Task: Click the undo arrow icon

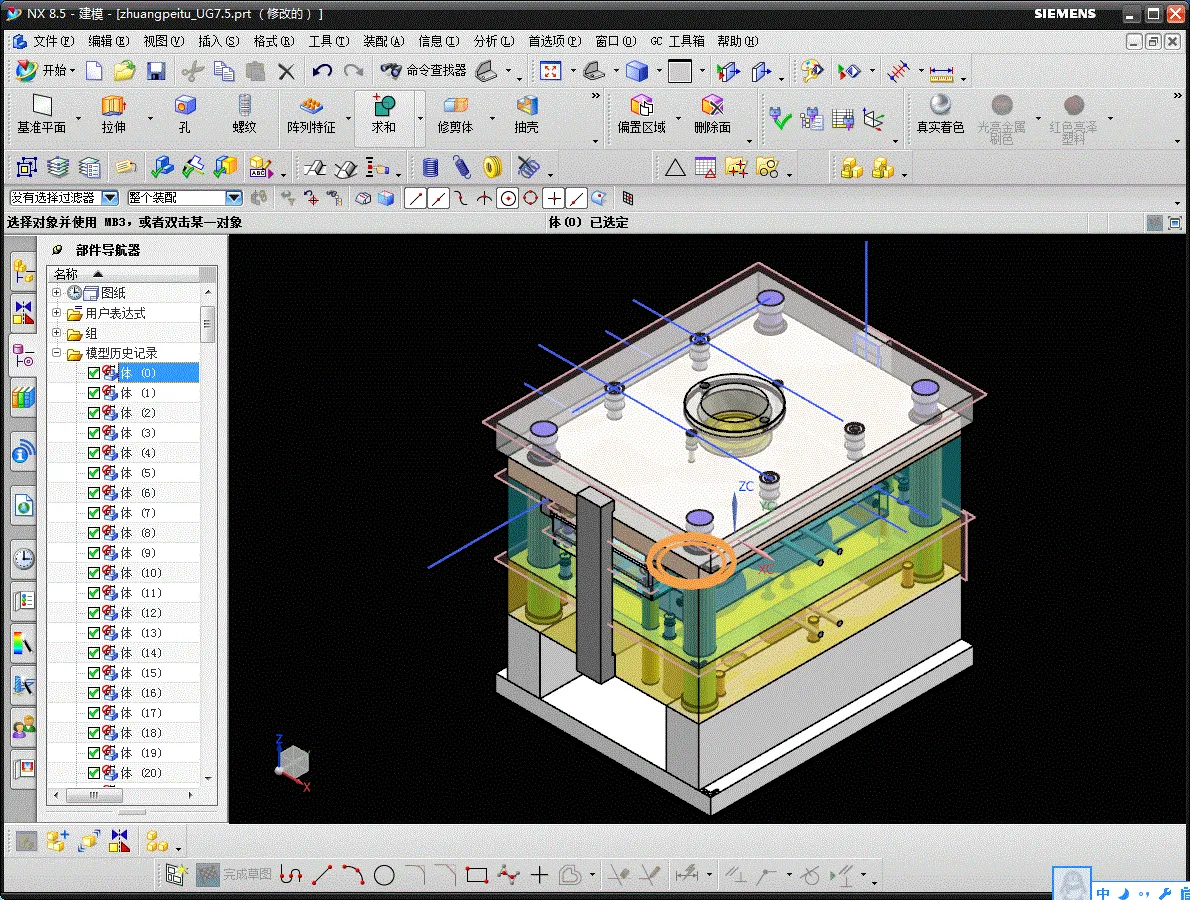Action: [322, 71]
